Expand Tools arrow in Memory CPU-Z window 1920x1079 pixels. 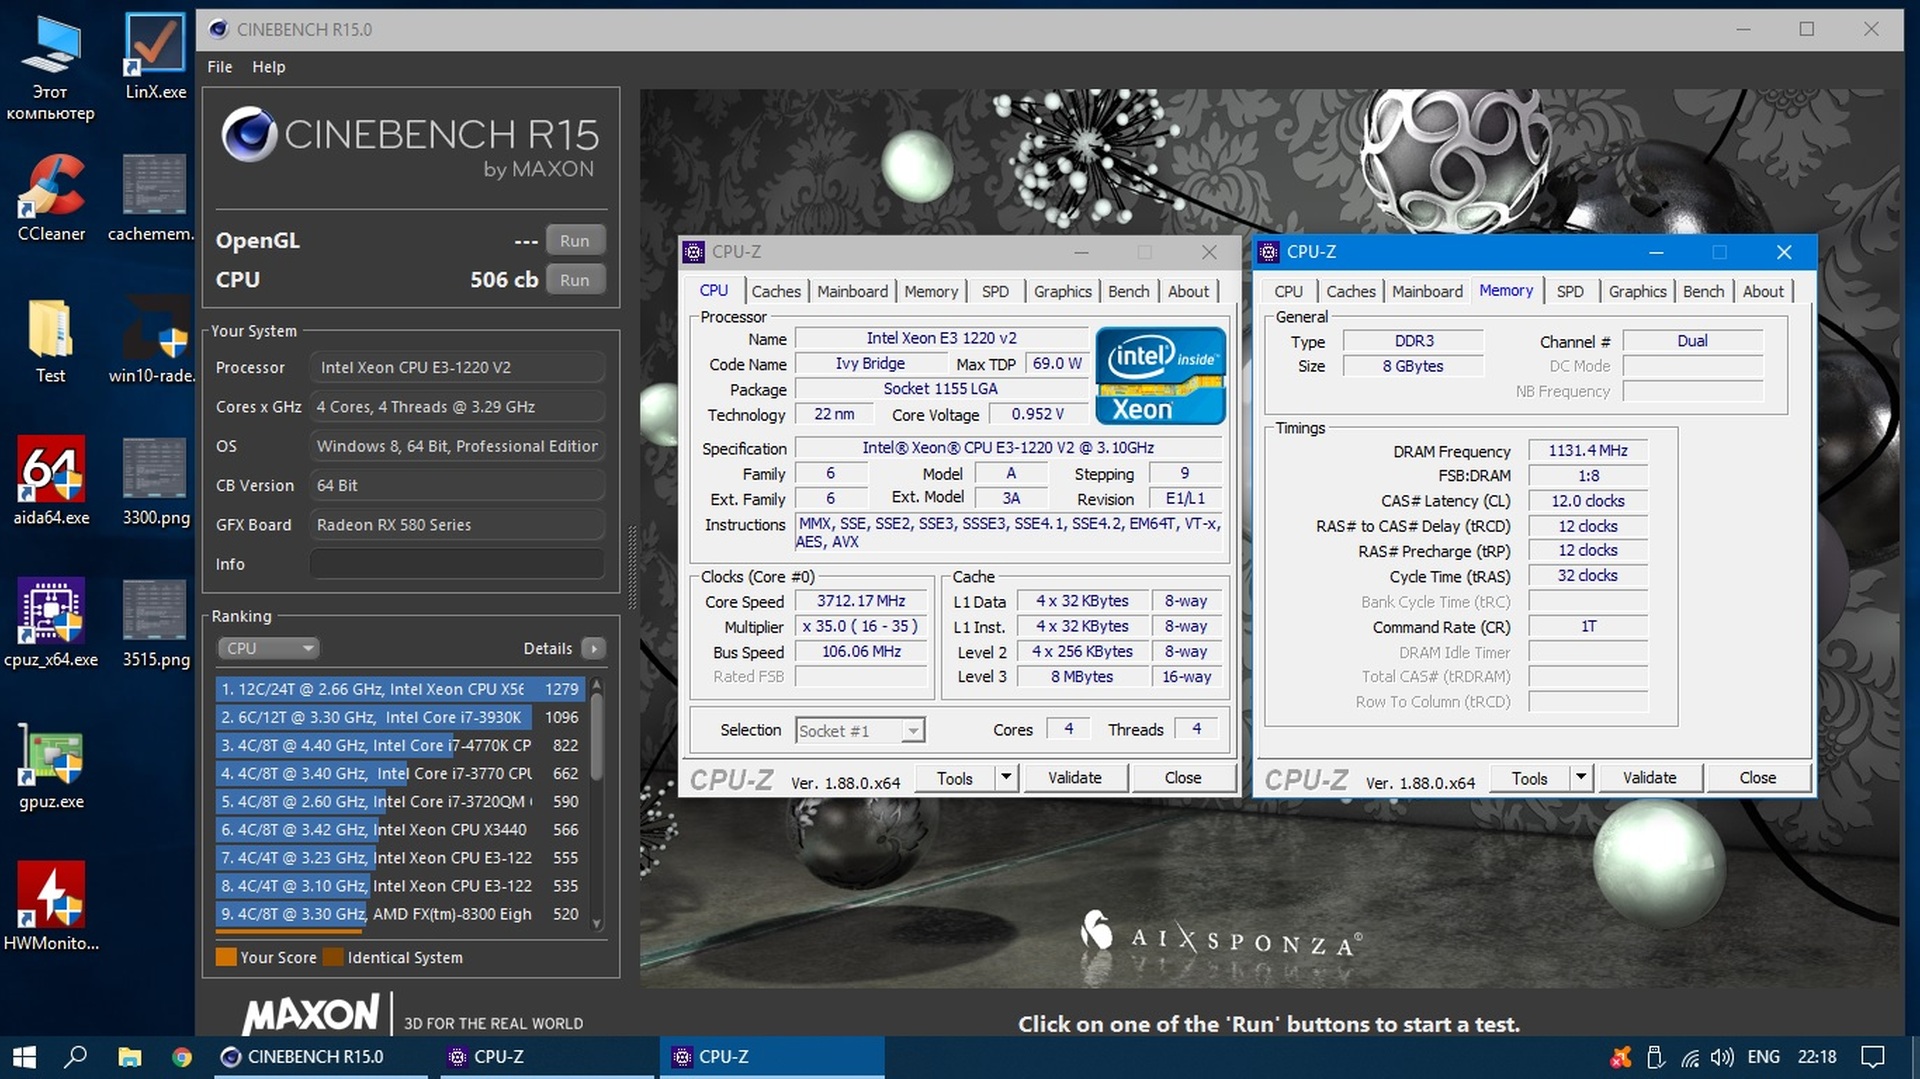pyautogui.click(x=1581, y=778)
